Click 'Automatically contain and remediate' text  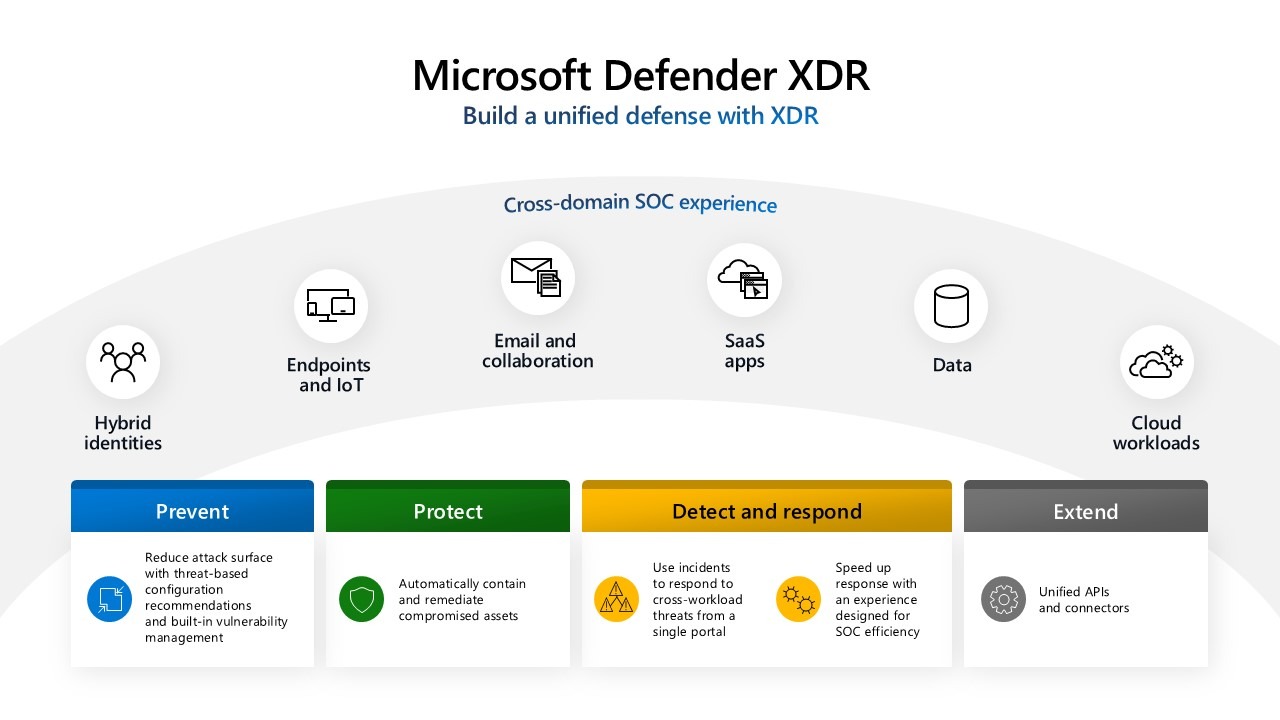point(462,600)
